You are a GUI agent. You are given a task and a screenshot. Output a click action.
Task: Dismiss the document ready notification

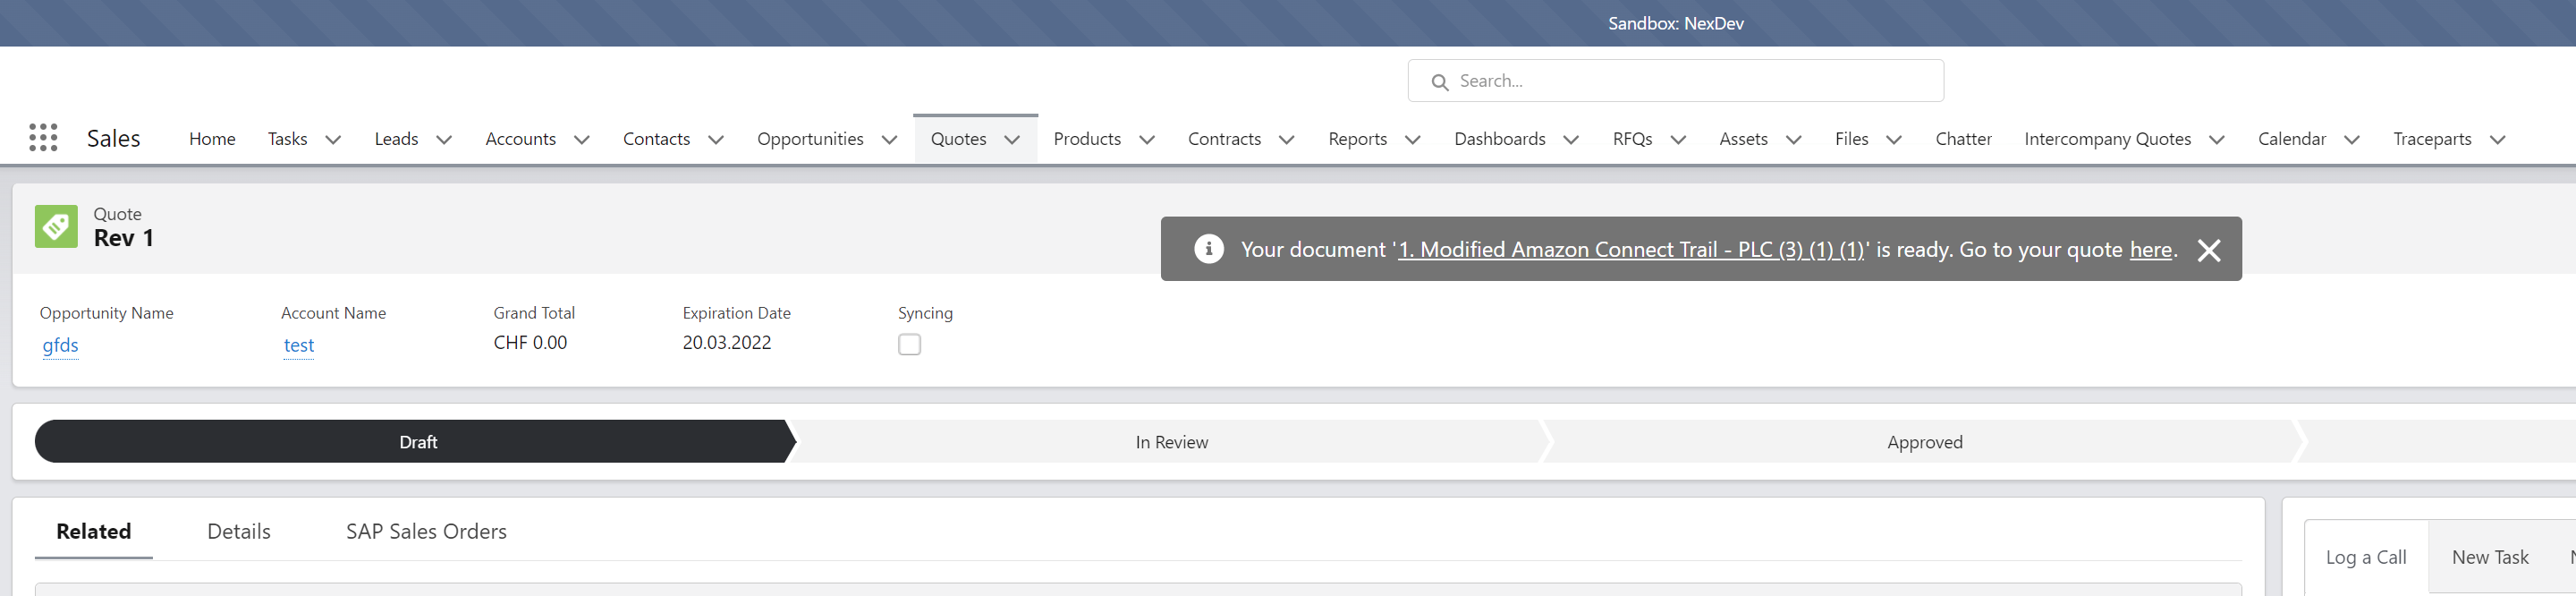2208,250
